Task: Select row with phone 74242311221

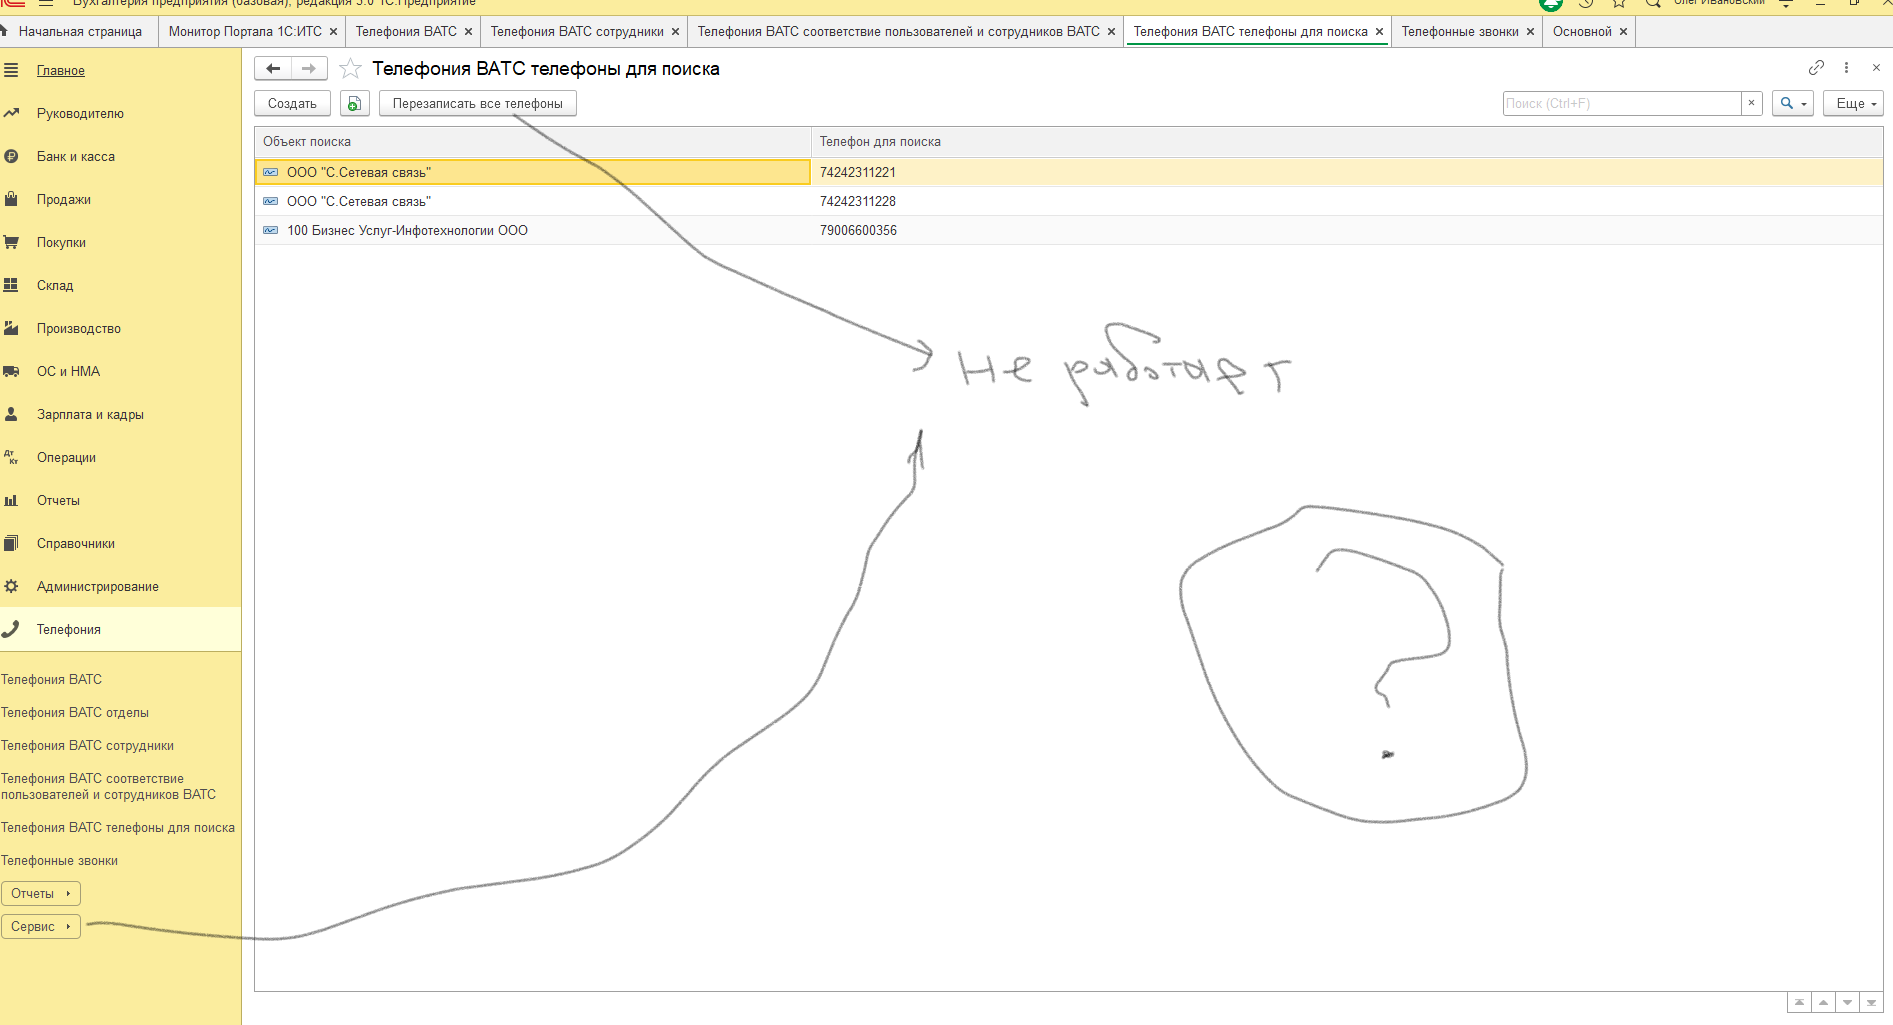Action: click(x=1069, y=172)
